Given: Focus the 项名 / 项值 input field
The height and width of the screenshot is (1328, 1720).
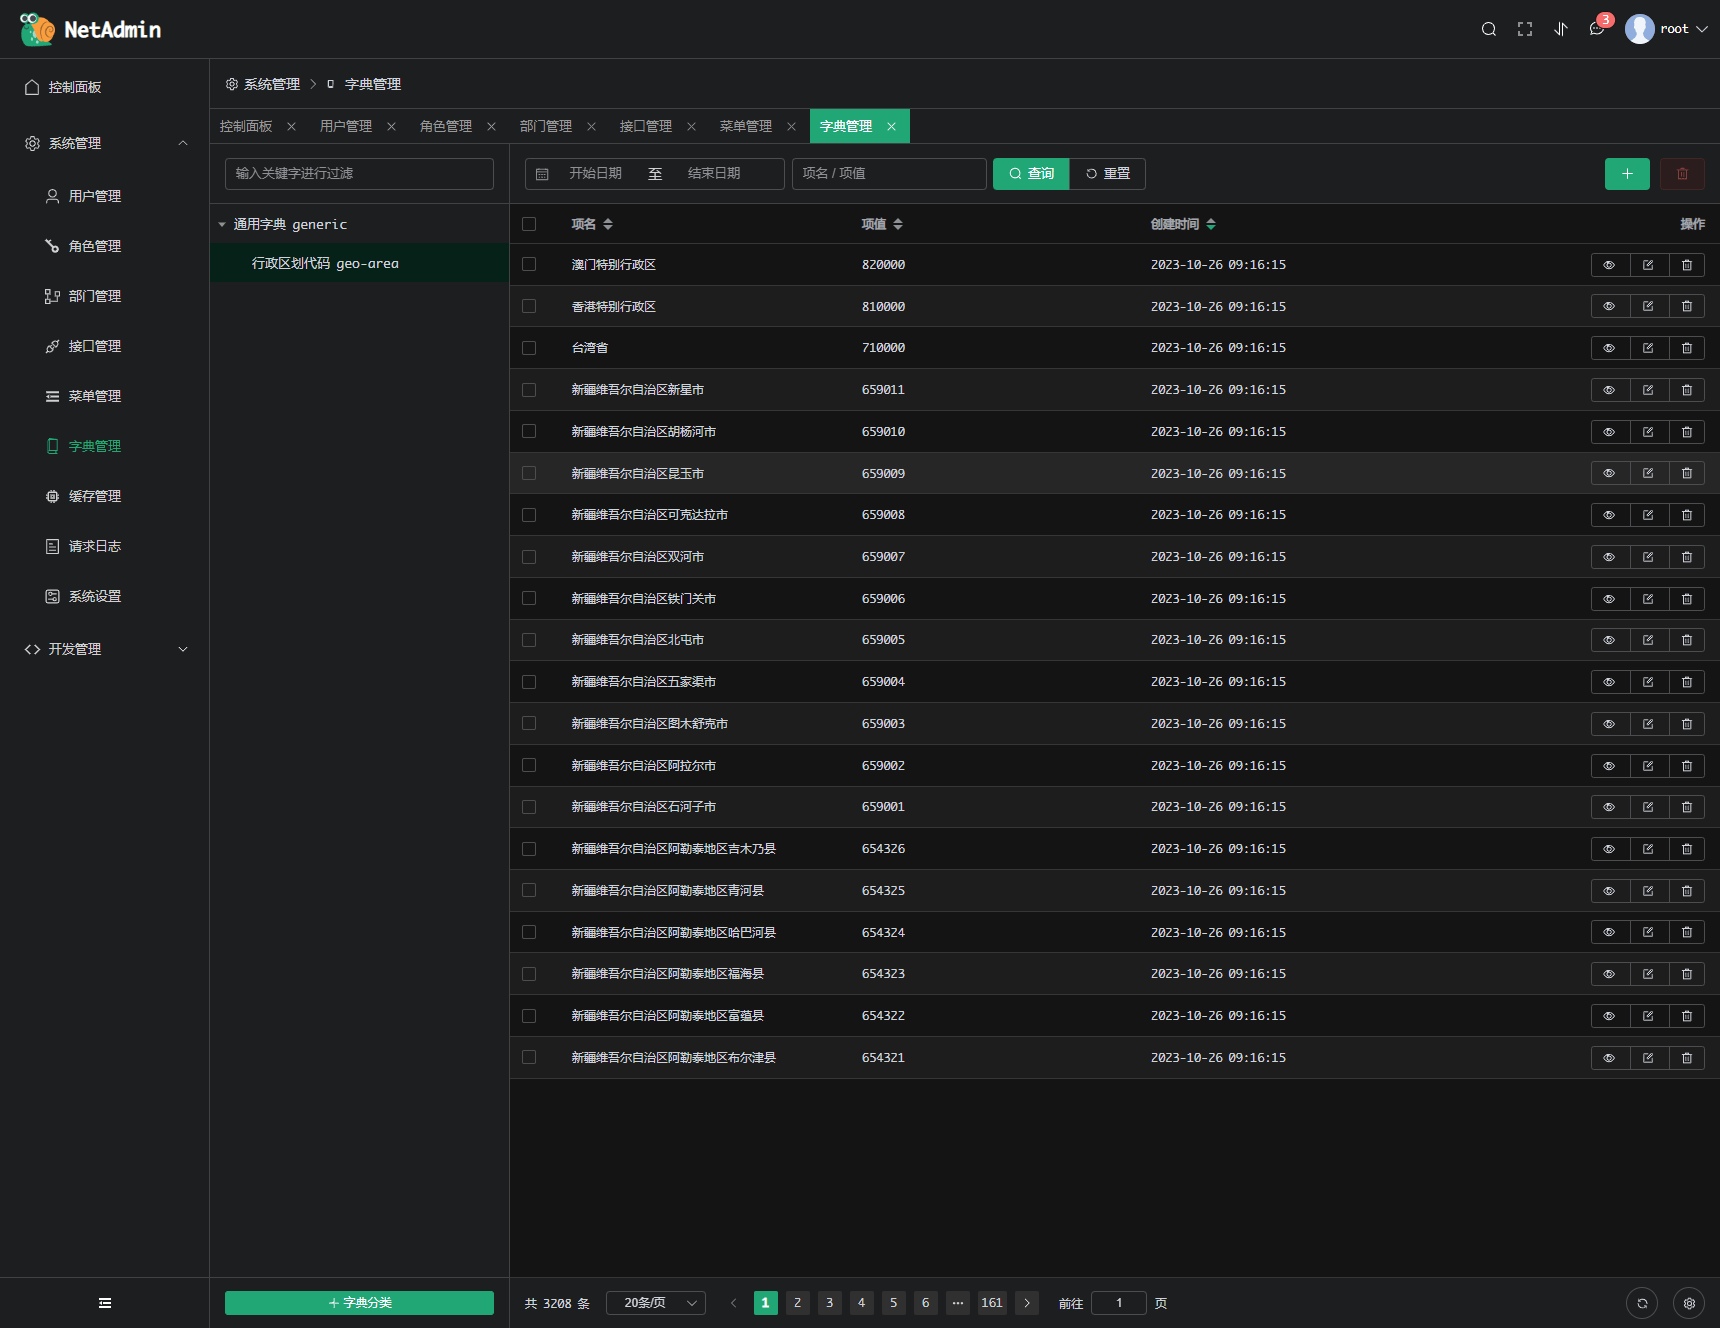Looking at the screenshot, I should [x=888, y=174].
